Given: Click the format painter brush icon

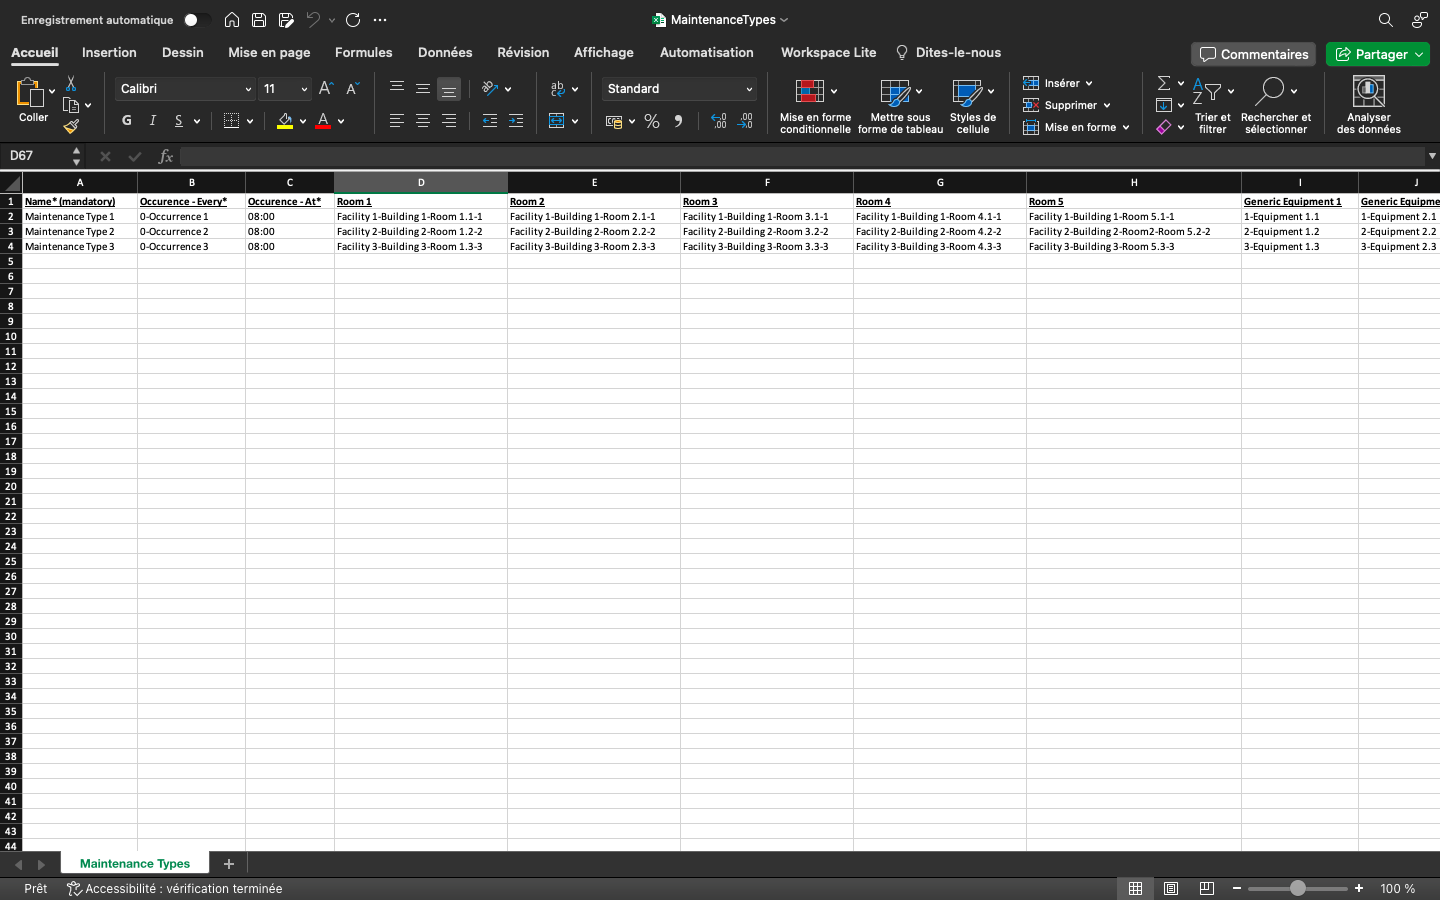Looking at the screenshot, I should 71,127.
